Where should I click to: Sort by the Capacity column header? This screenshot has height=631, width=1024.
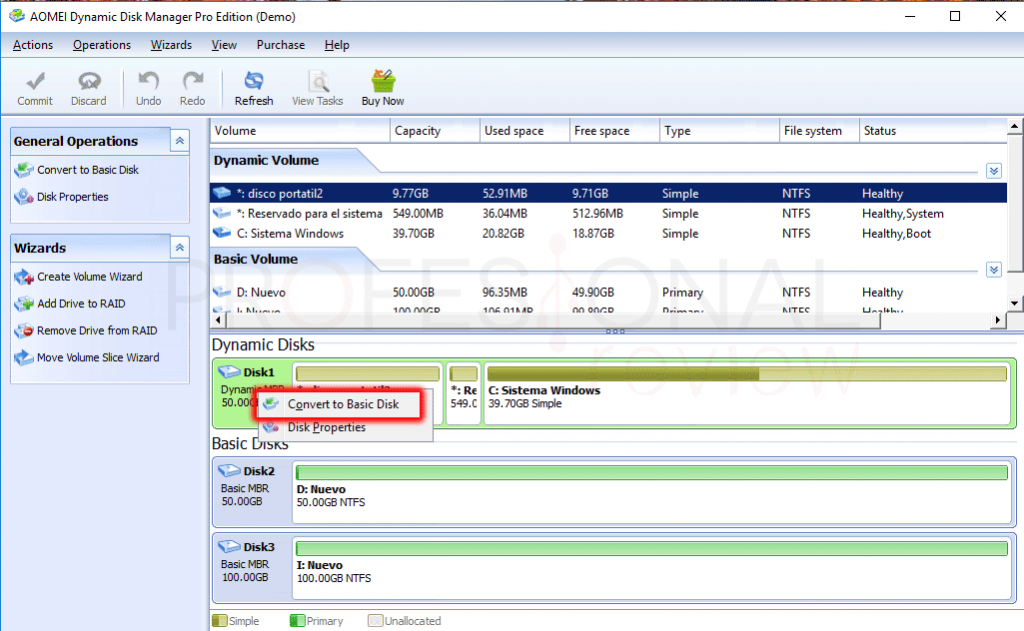coord(435,131)
